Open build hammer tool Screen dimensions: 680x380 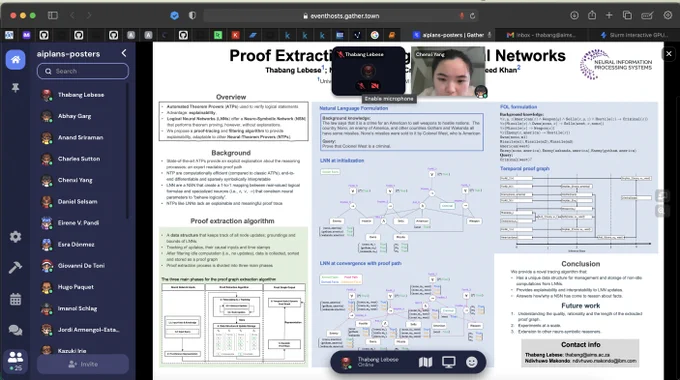click(x=16, y=267)
